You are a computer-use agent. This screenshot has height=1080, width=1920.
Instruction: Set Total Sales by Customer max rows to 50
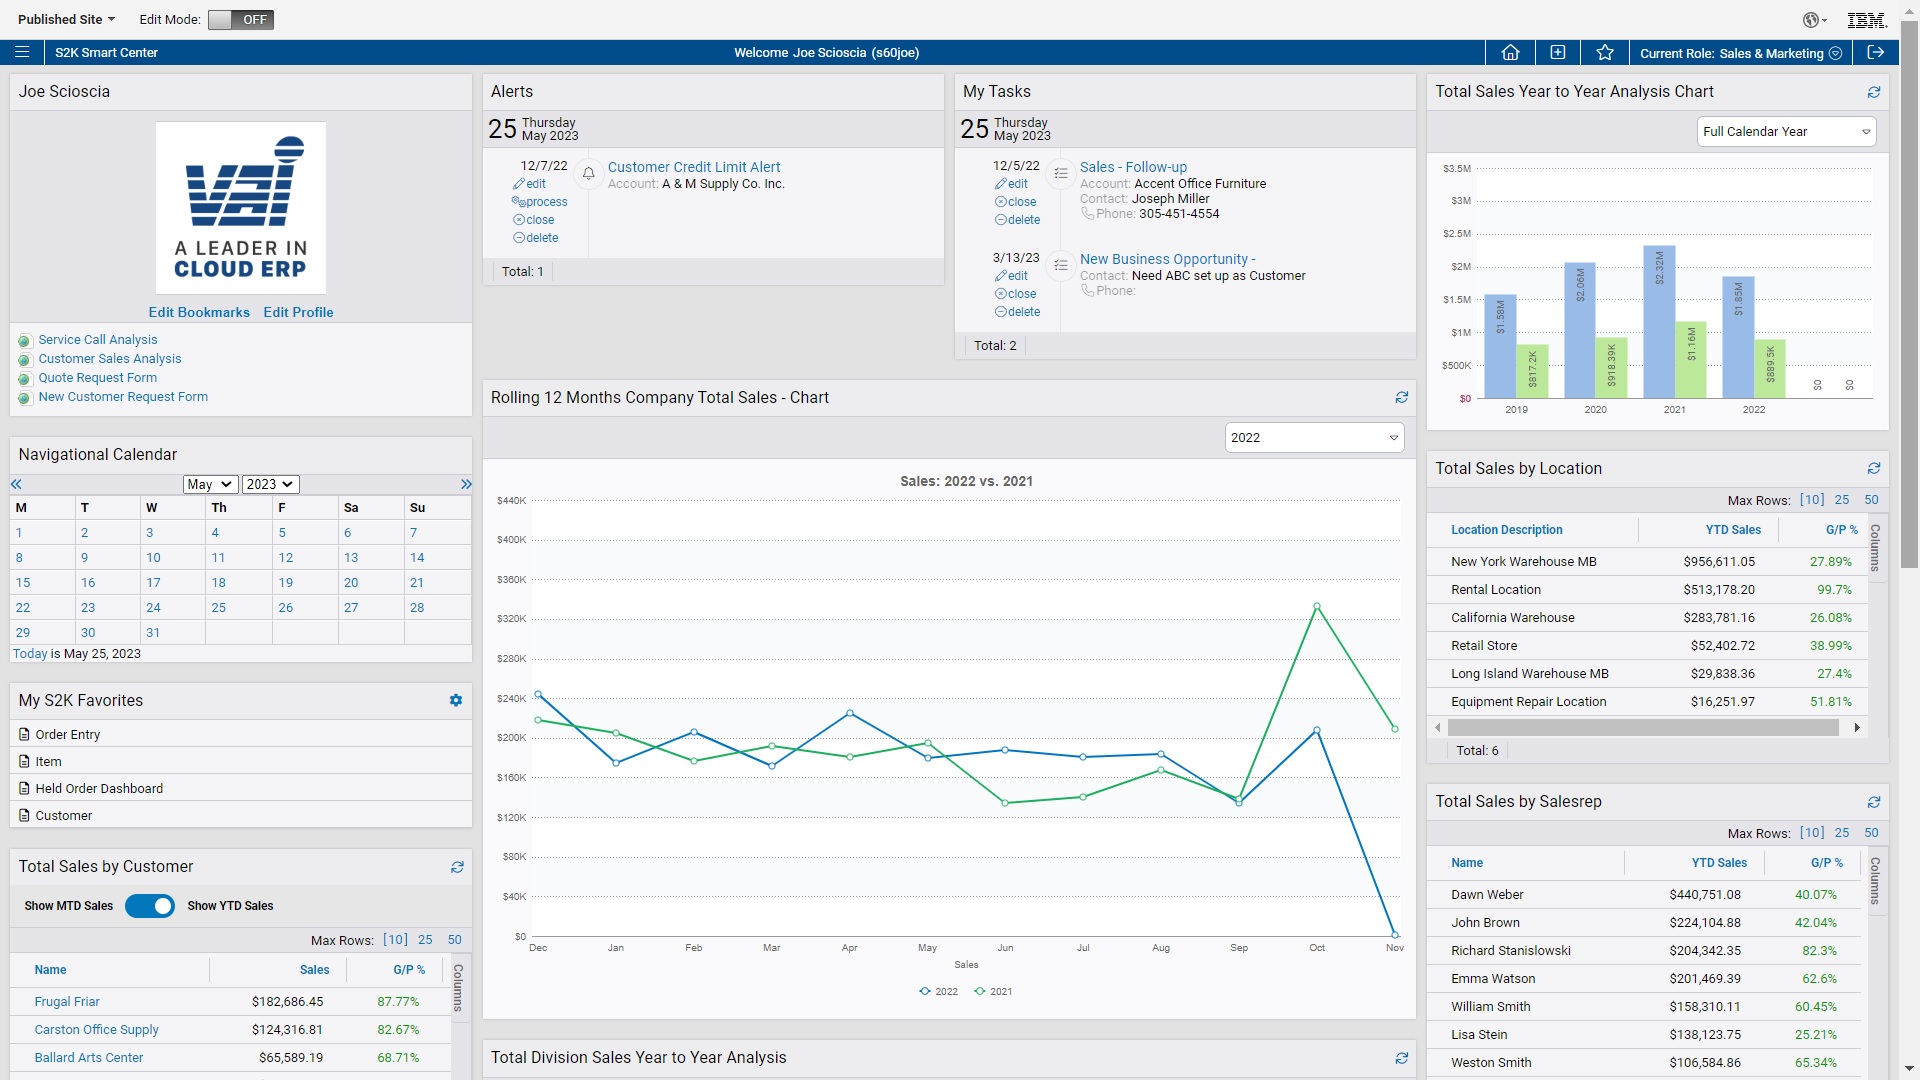pyautogui.click(x=455, y=940)
